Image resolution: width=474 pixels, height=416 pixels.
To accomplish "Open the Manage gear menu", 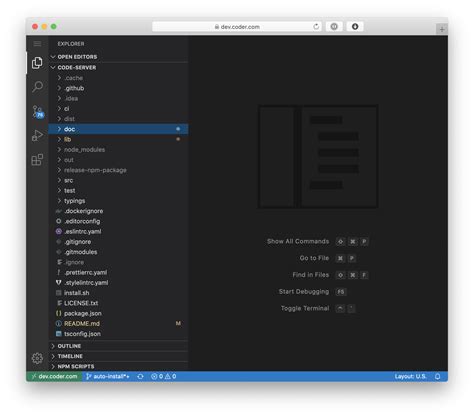I will (x=37, y=358).
